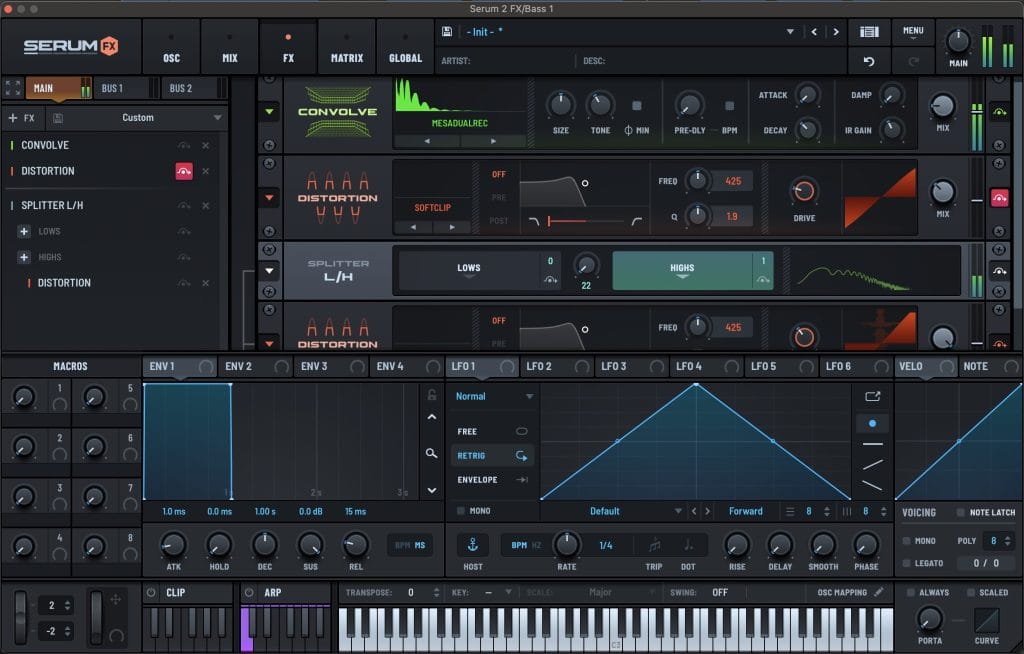The height and width of the screenshot is (654, 1024).
Task: Enable the voicing MONO checkbox
Action: [906, 541]
